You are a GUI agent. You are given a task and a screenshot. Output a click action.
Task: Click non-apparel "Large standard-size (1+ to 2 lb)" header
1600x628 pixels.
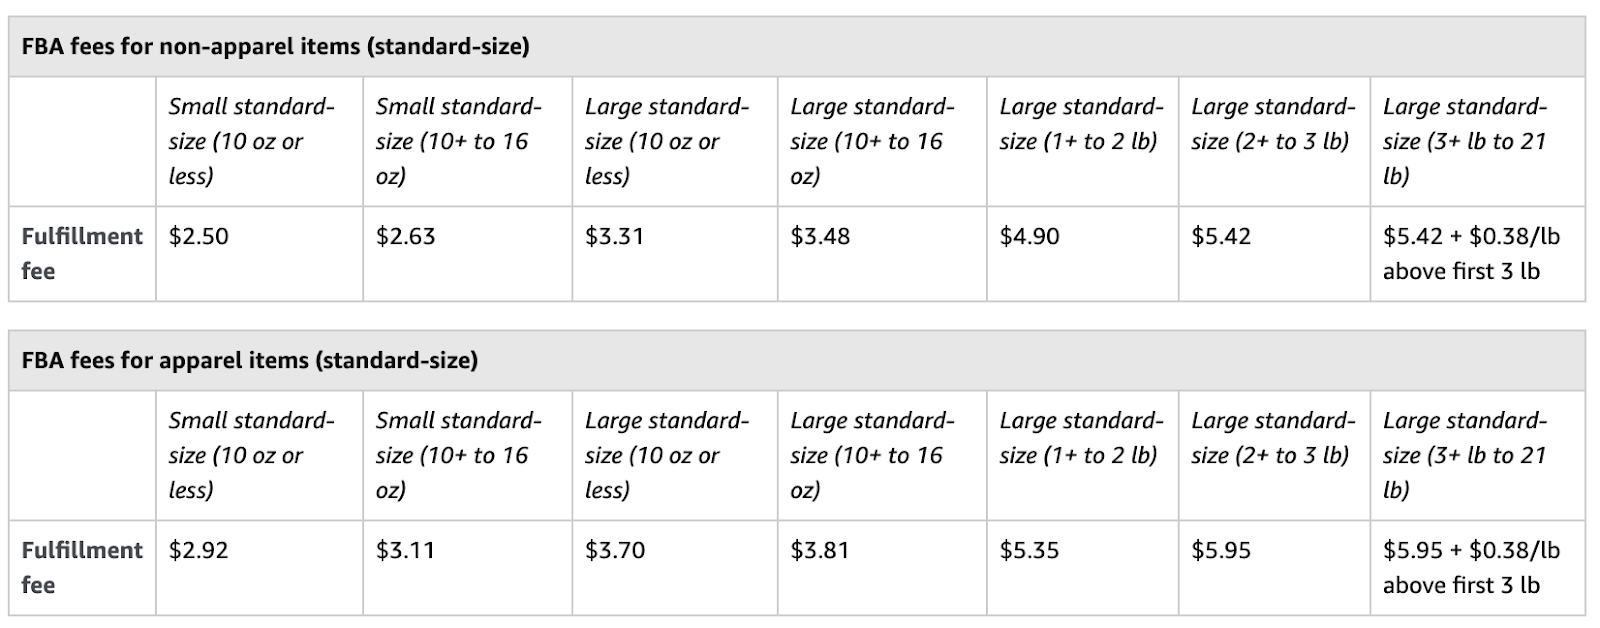pos(1081,124)
